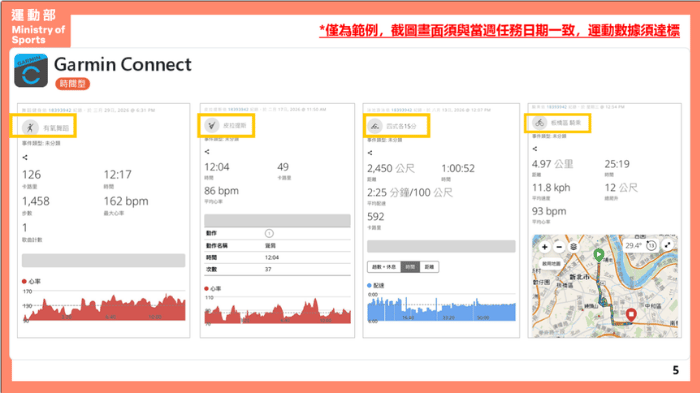Click the 592 calories value
700x393 pixels.
coord(375,217)
